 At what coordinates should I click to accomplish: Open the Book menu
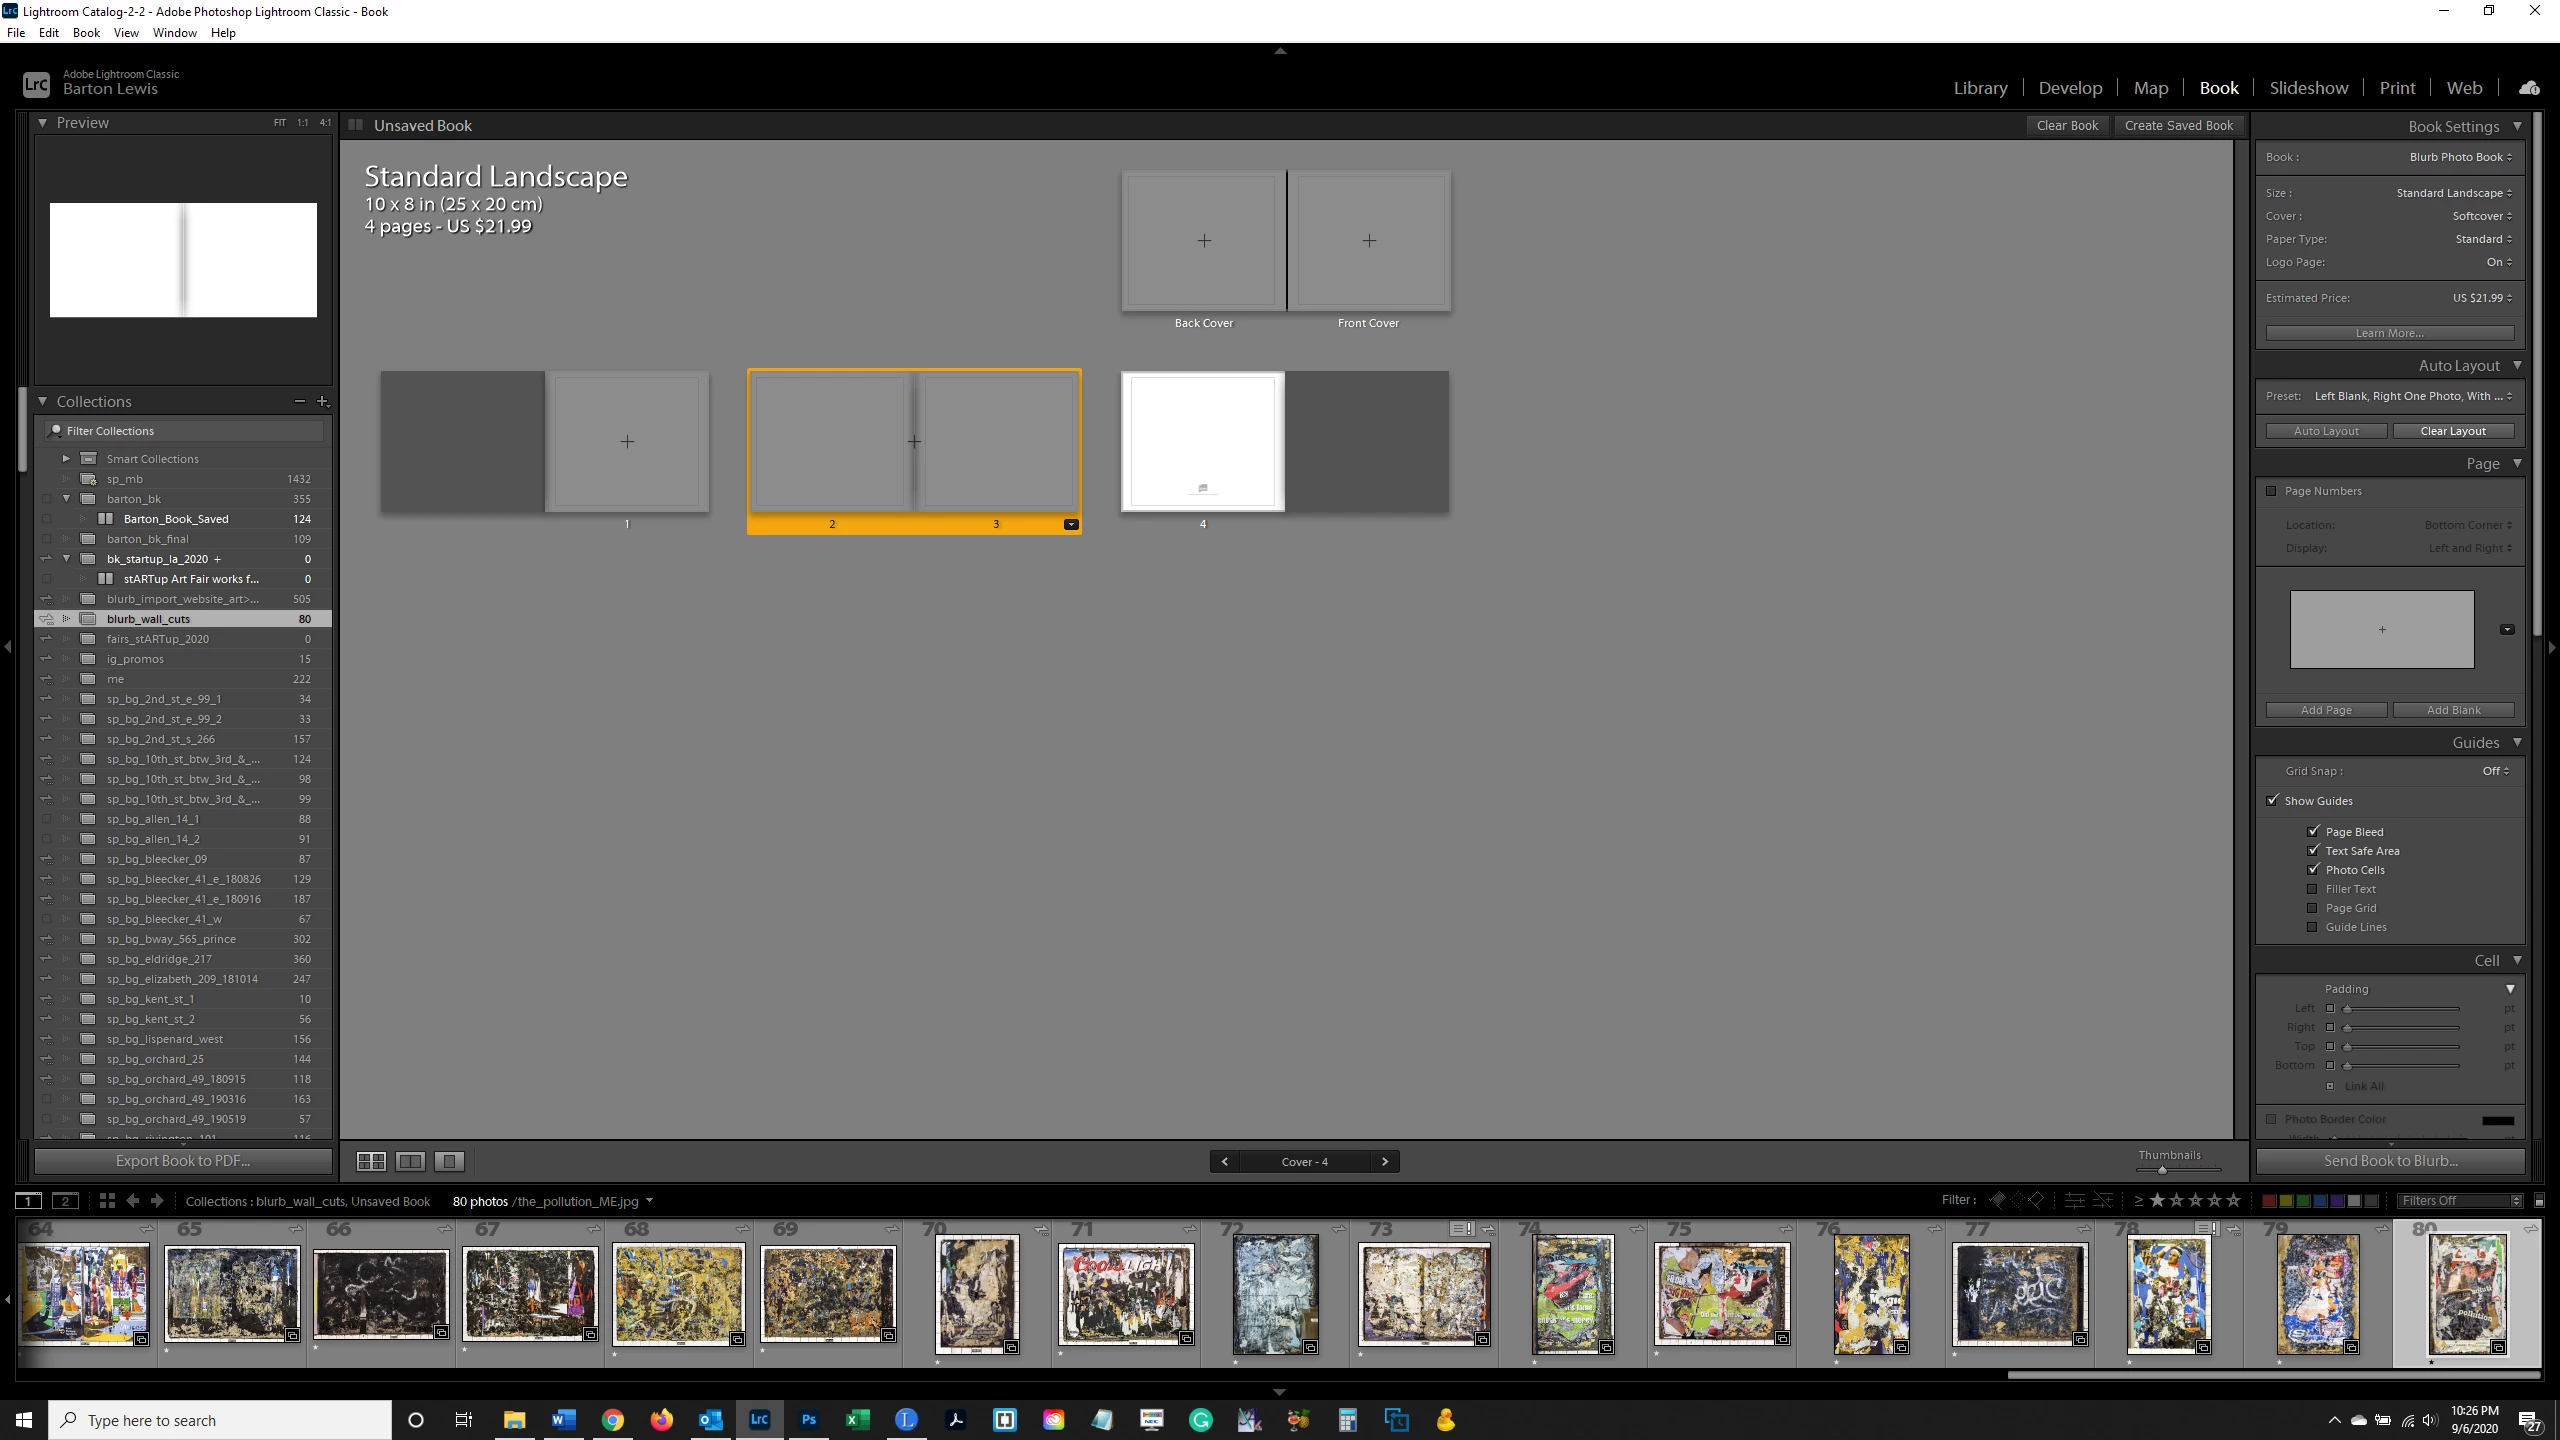[86, 32]
